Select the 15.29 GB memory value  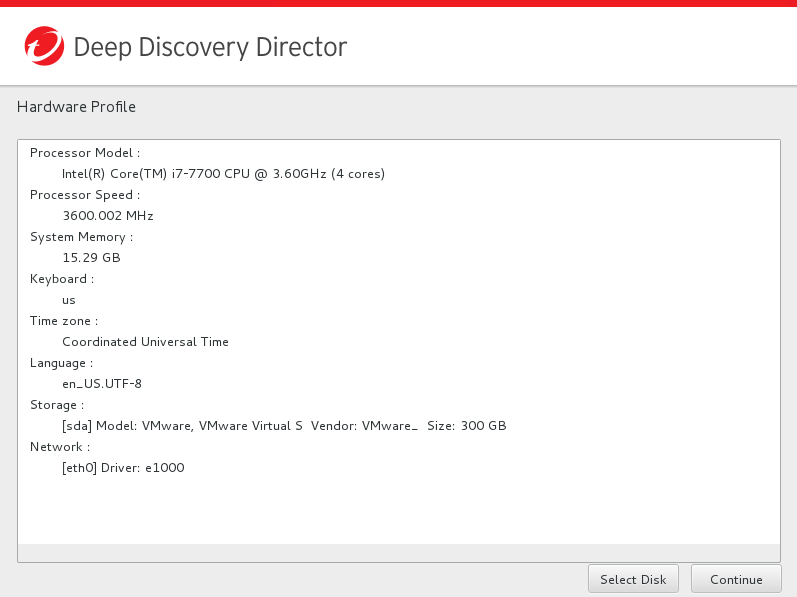91,258
